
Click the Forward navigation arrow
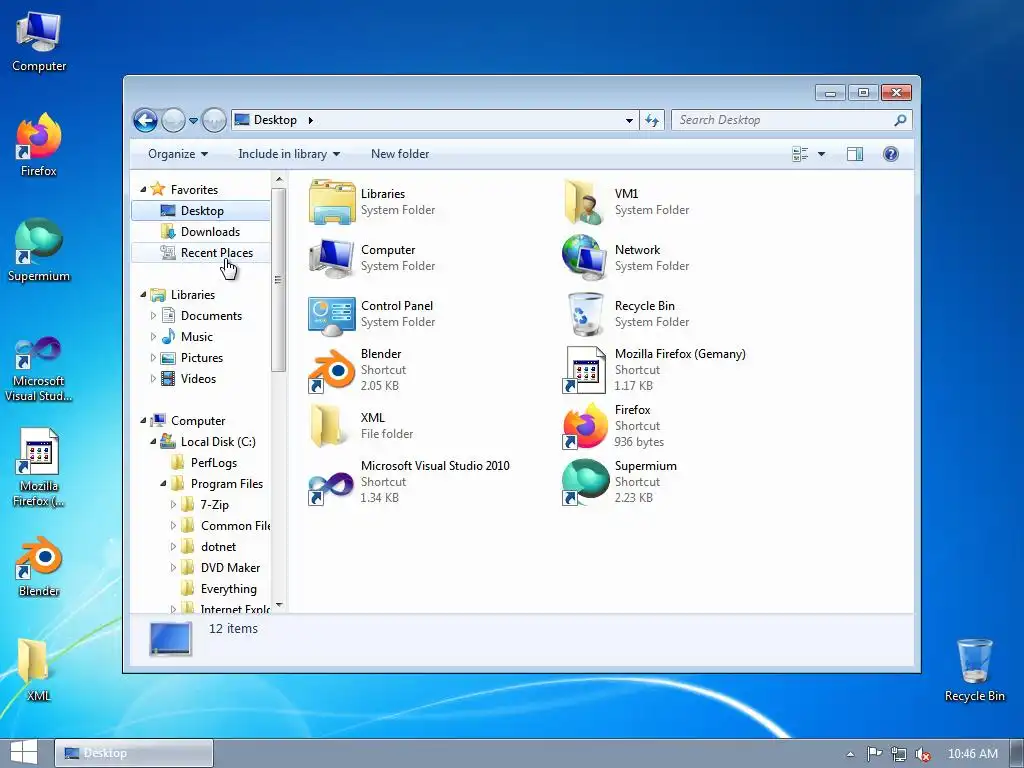(x=173, y=120)
